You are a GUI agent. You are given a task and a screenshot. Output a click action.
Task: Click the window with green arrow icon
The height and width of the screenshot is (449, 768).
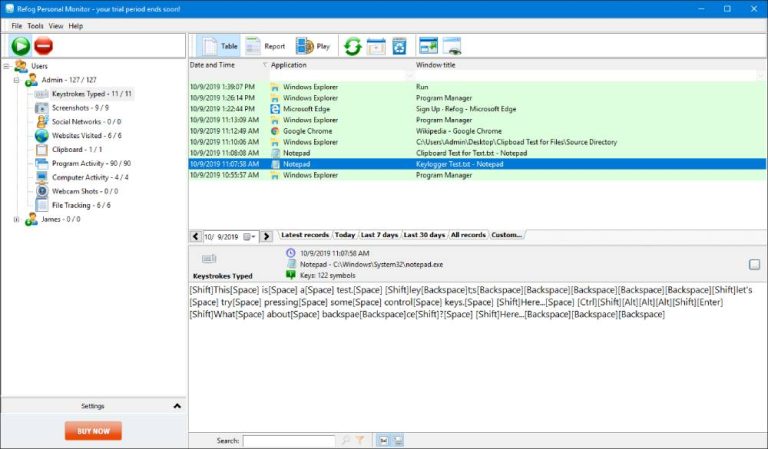429,46
